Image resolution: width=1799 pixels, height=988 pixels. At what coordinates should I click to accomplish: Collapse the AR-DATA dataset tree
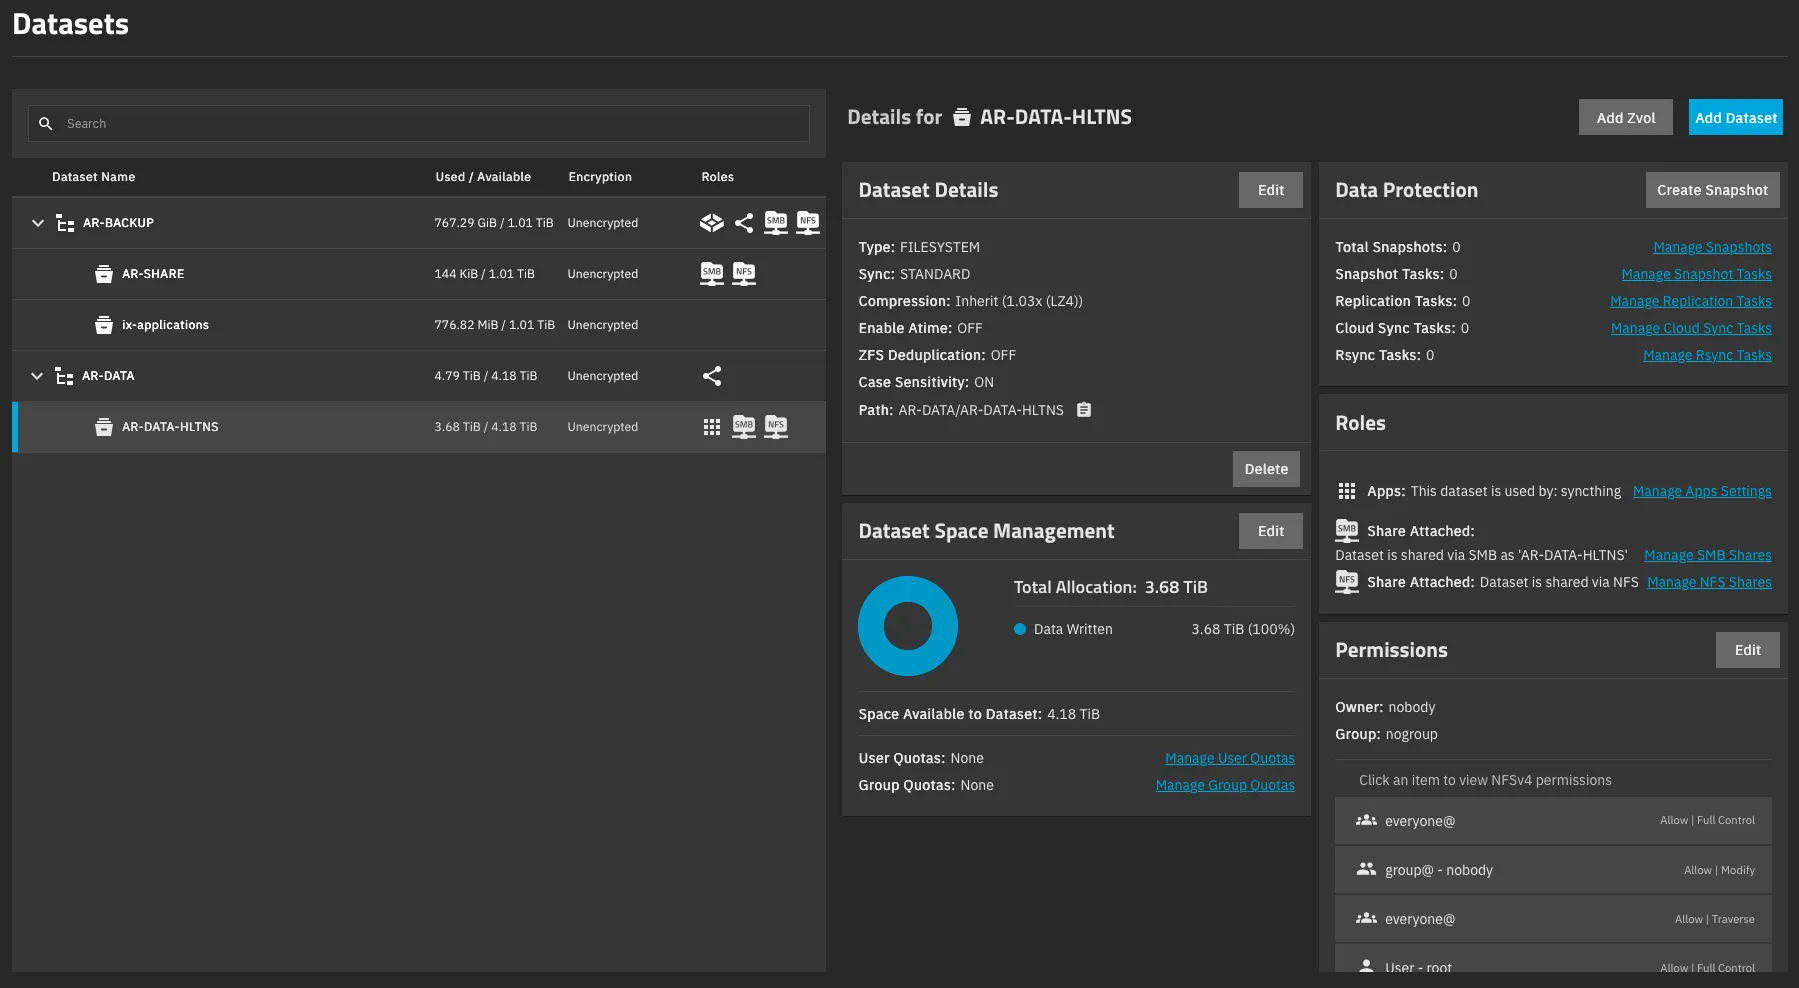coord(37,376)
